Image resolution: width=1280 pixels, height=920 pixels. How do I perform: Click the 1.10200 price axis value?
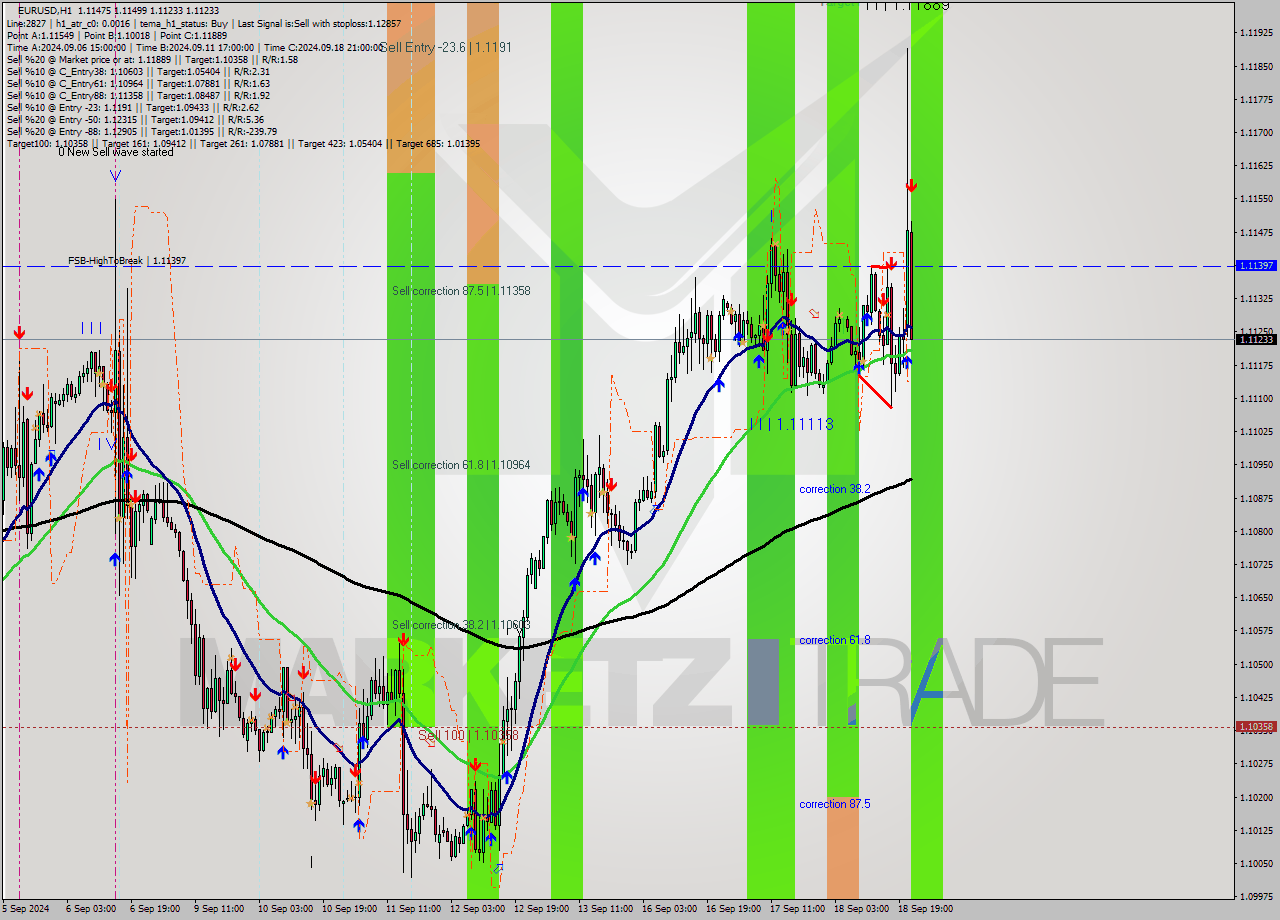(1256, 797)
